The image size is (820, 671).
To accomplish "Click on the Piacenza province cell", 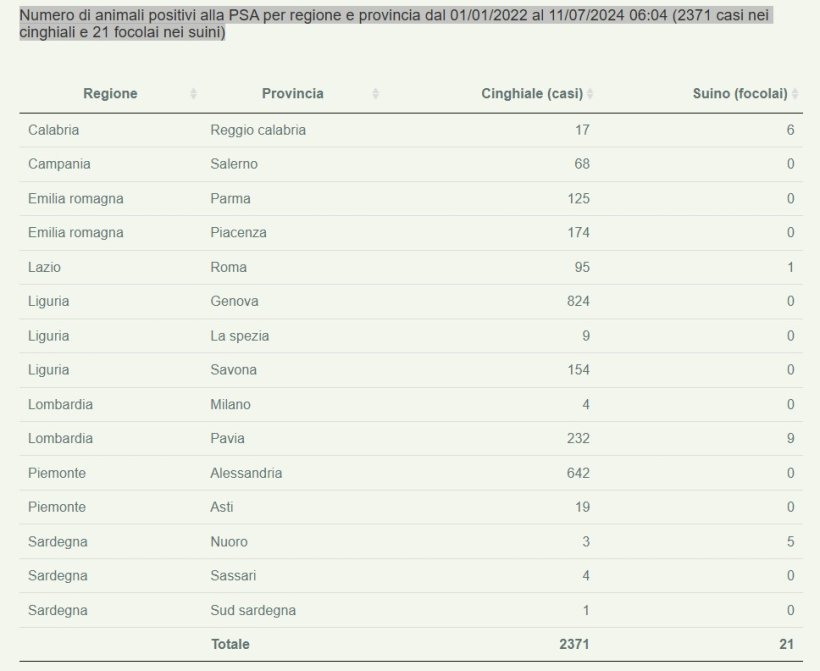I will (238, 233).
